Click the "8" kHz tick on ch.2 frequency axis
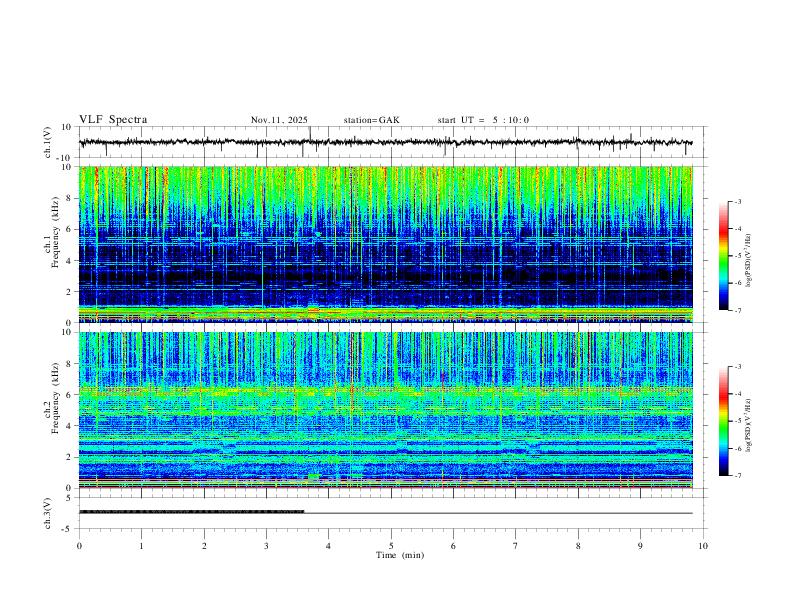 pos(70,364)
